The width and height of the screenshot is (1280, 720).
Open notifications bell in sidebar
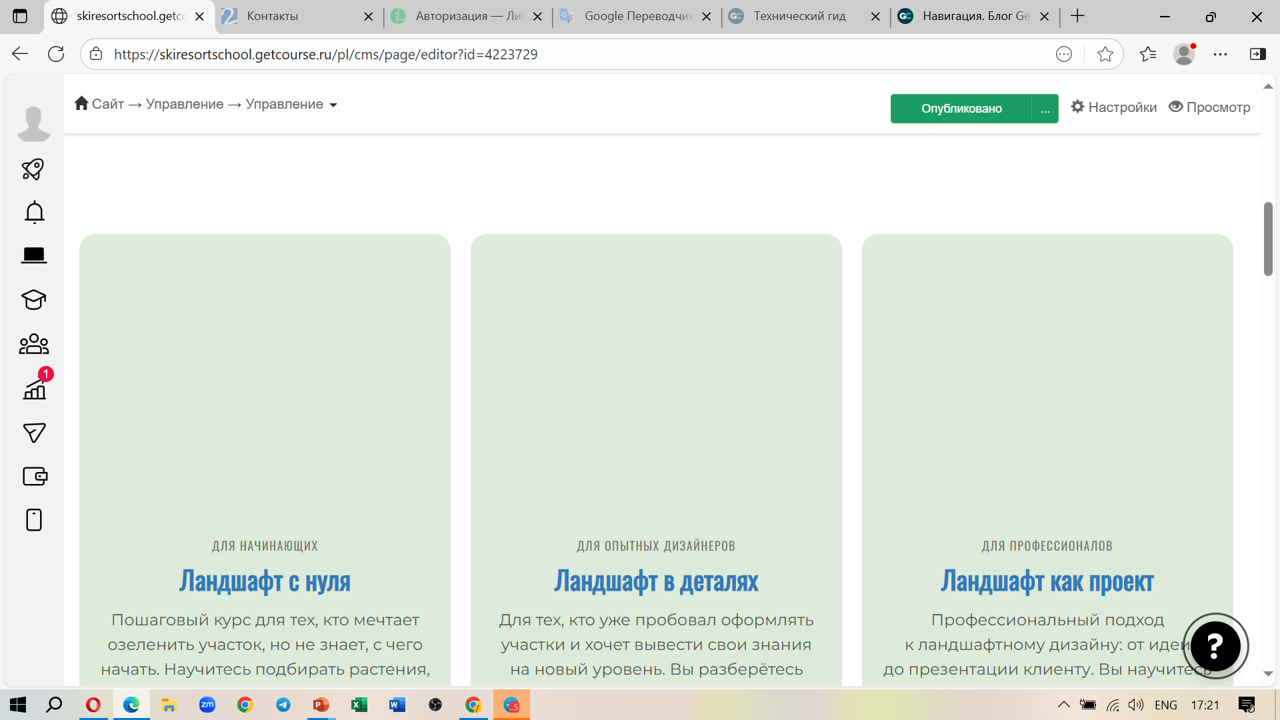point(34,212)
